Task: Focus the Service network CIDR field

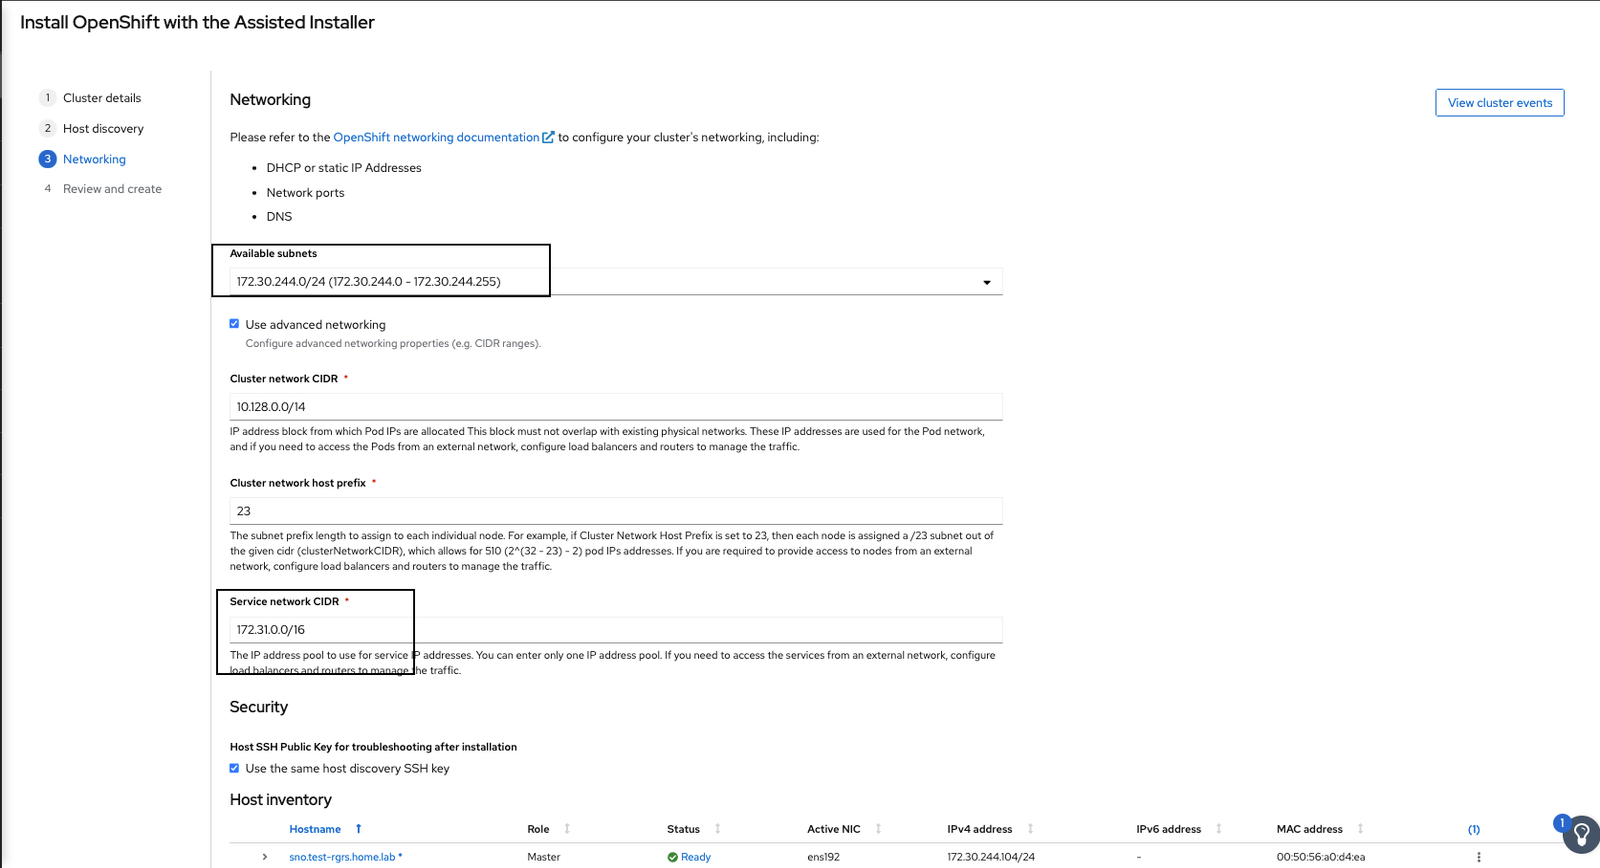Action: 616,630
